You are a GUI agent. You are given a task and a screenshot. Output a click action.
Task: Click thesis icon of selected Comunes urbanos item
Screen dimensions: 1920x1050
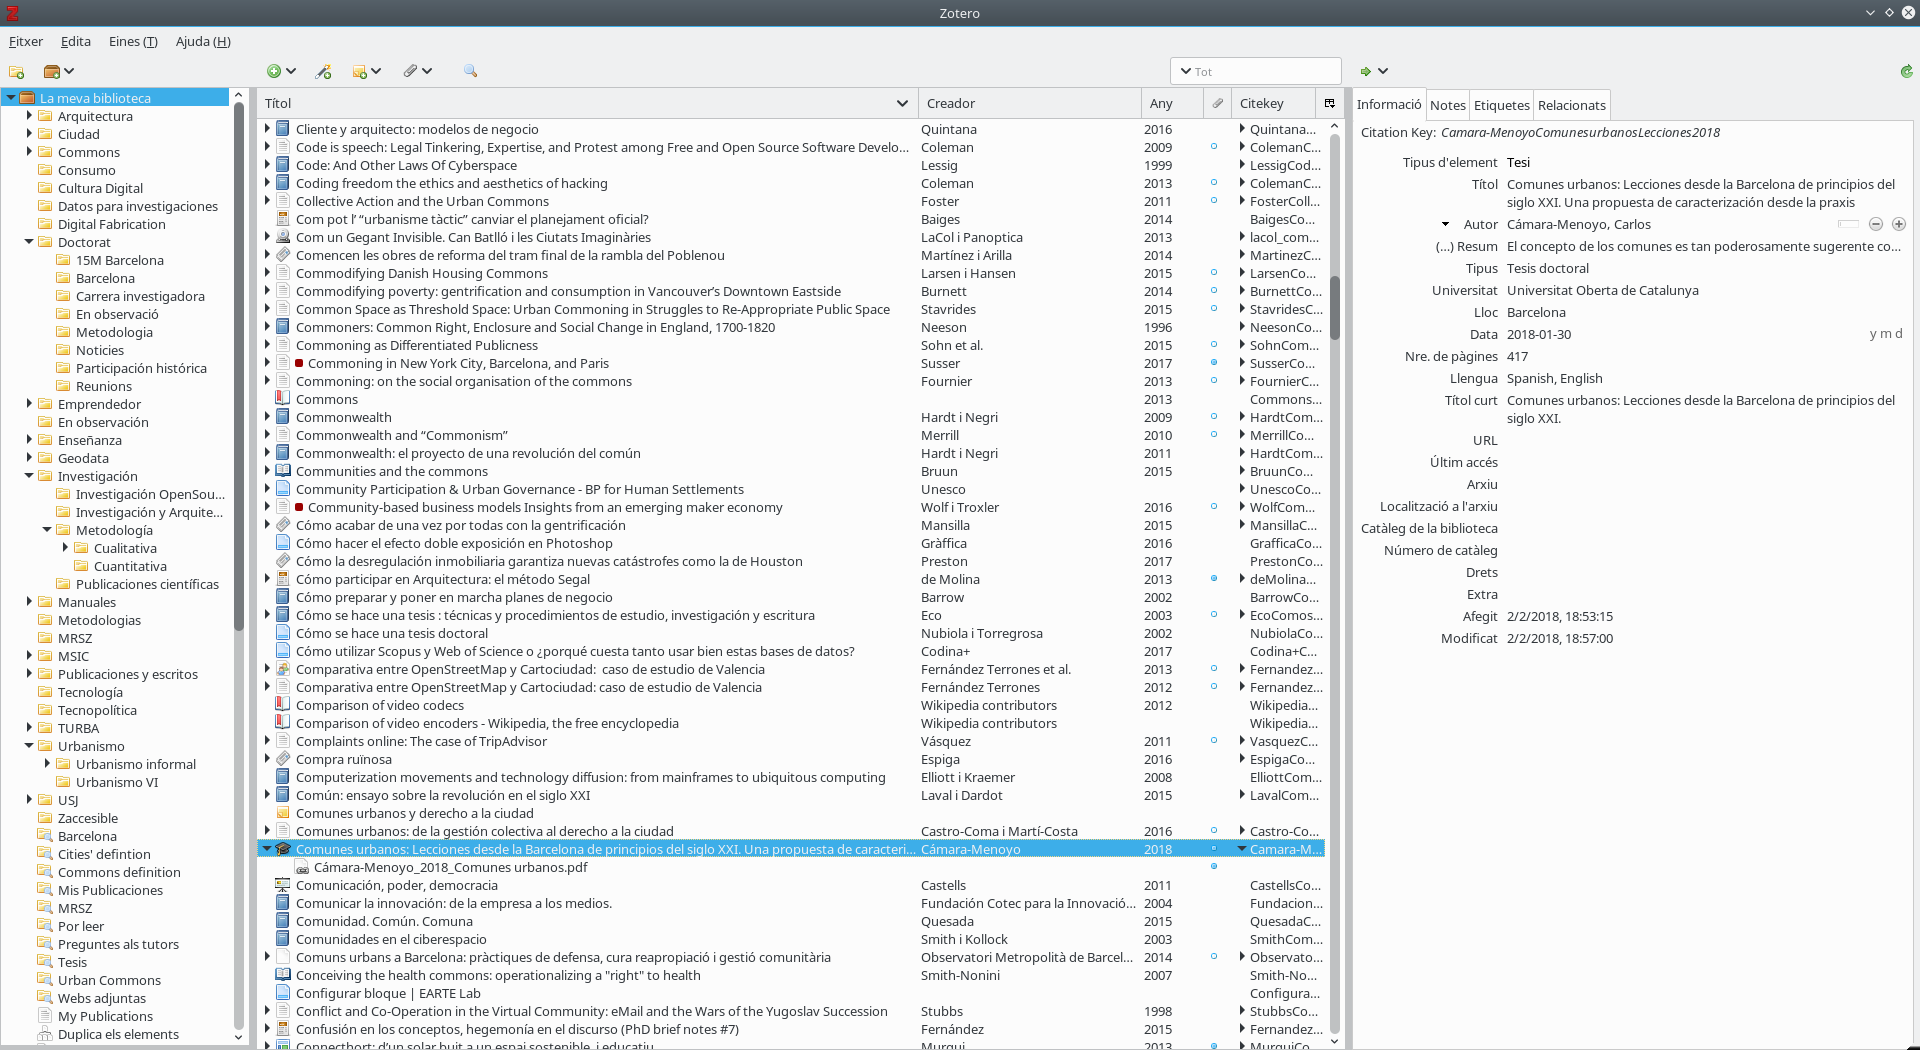coord(283,849)
